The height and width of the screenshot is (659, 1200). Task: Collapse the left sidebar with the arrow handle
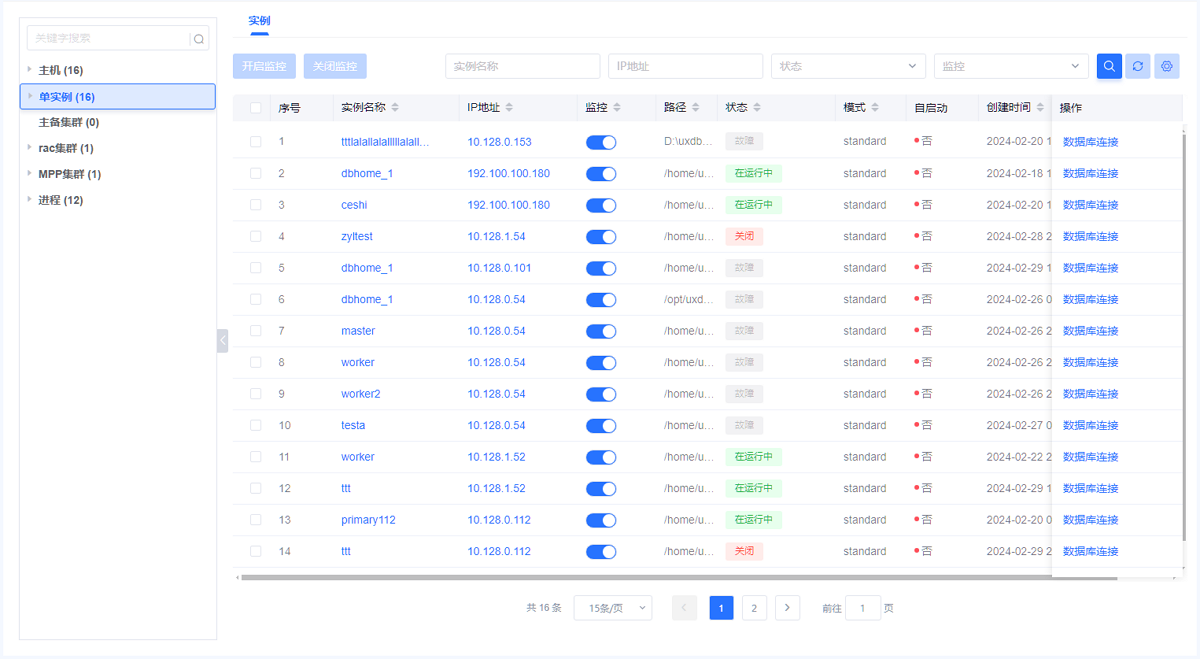[222, 341]
